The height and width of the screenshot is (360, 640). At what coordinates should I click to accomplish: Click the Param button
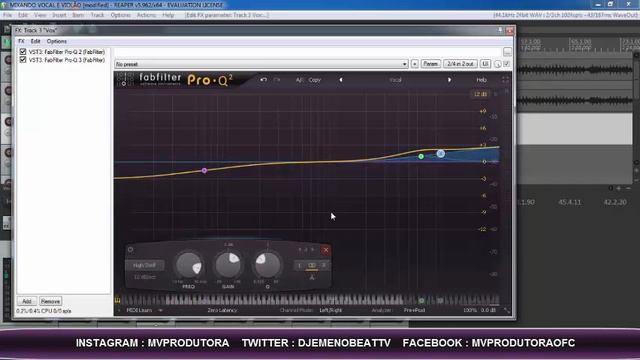pos(431,64)
